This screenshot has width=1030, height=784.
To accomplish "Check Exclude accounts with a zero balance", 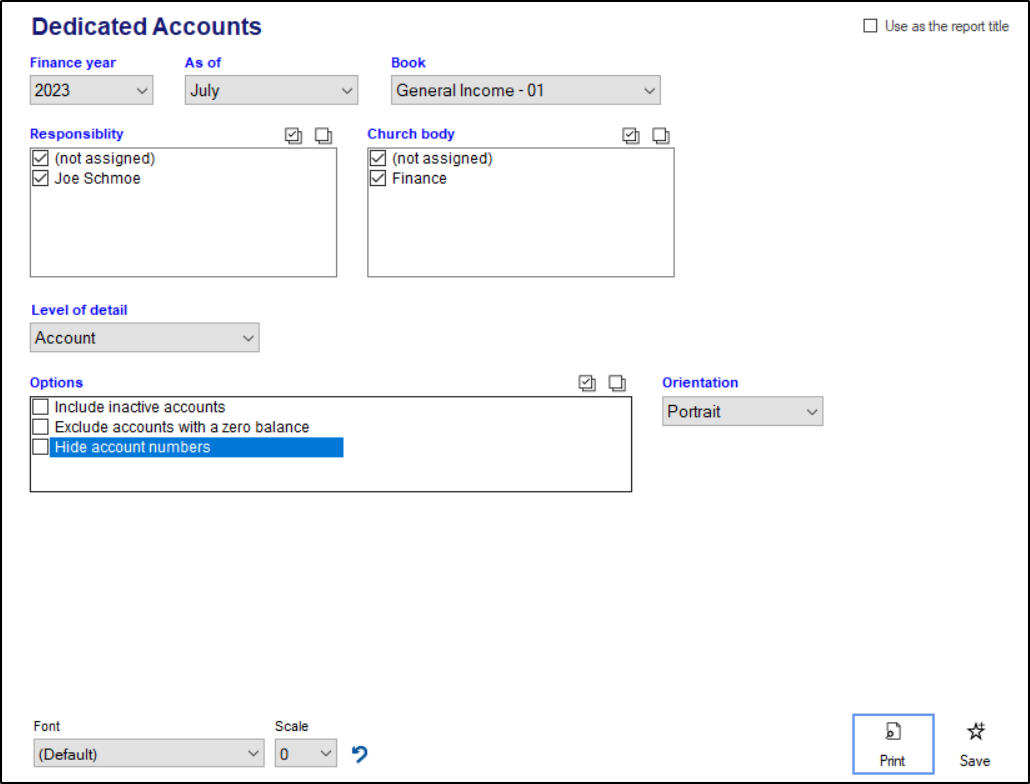I will (x=40, y=427).
